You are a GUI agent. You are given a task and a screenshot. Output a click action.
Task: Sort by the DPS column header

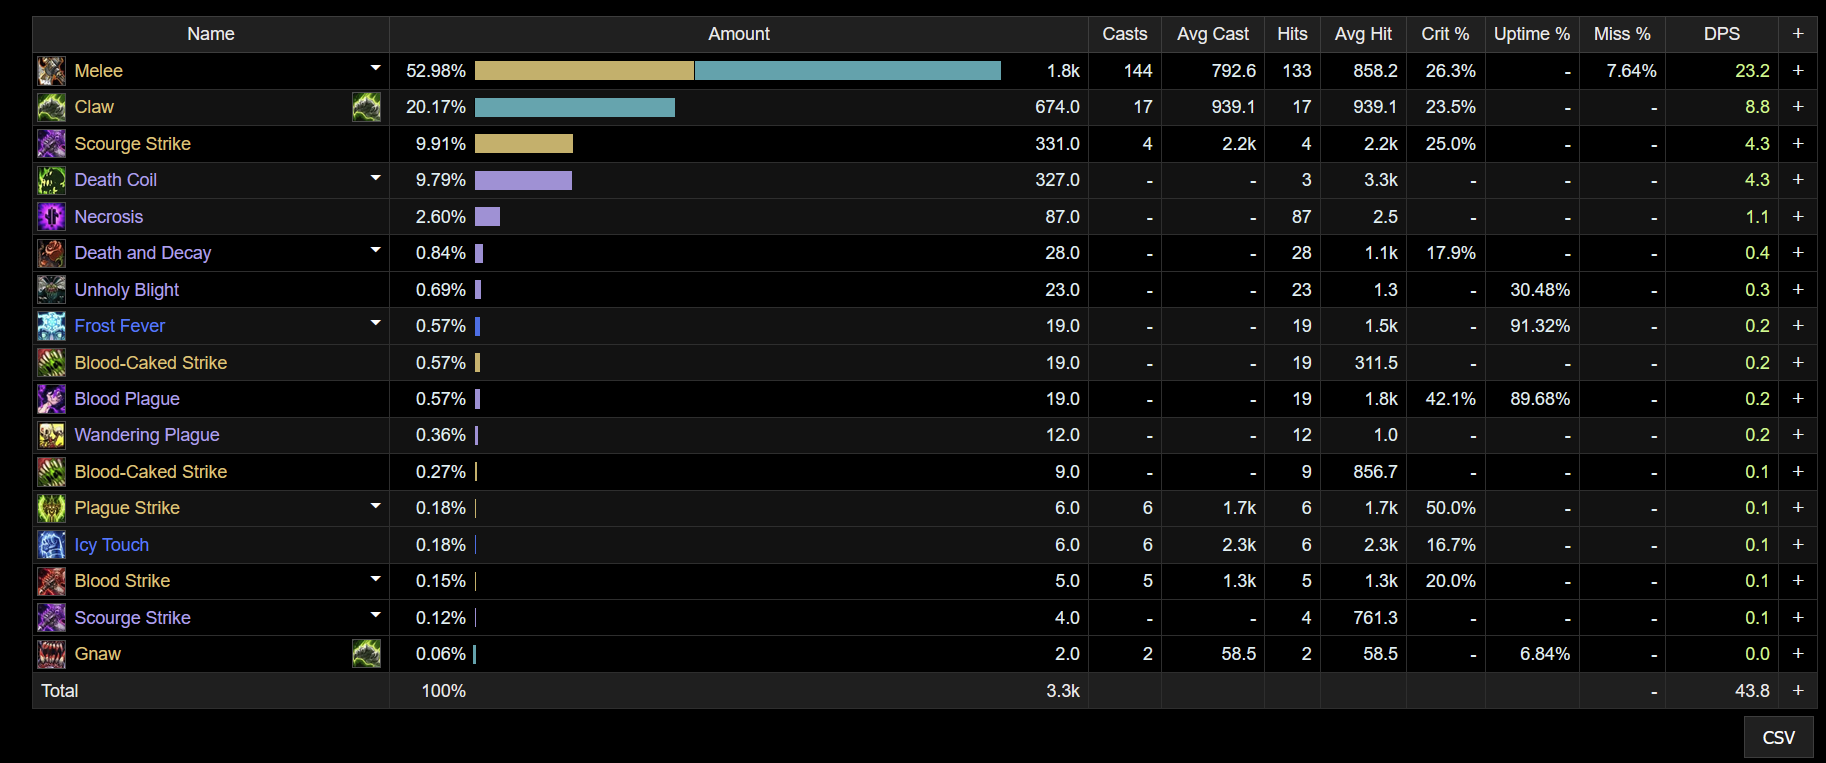pos(1722,34)
